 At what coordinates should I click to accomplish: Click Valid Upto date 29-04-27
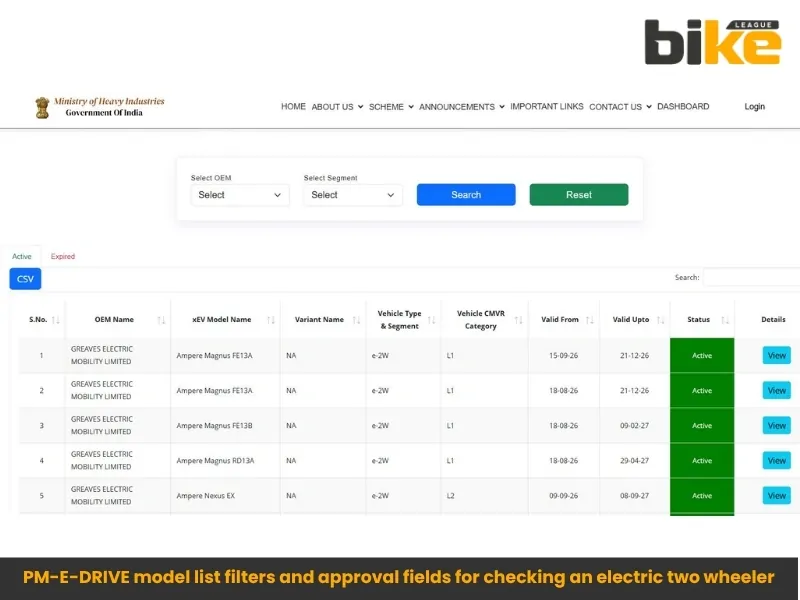(634, 461)
